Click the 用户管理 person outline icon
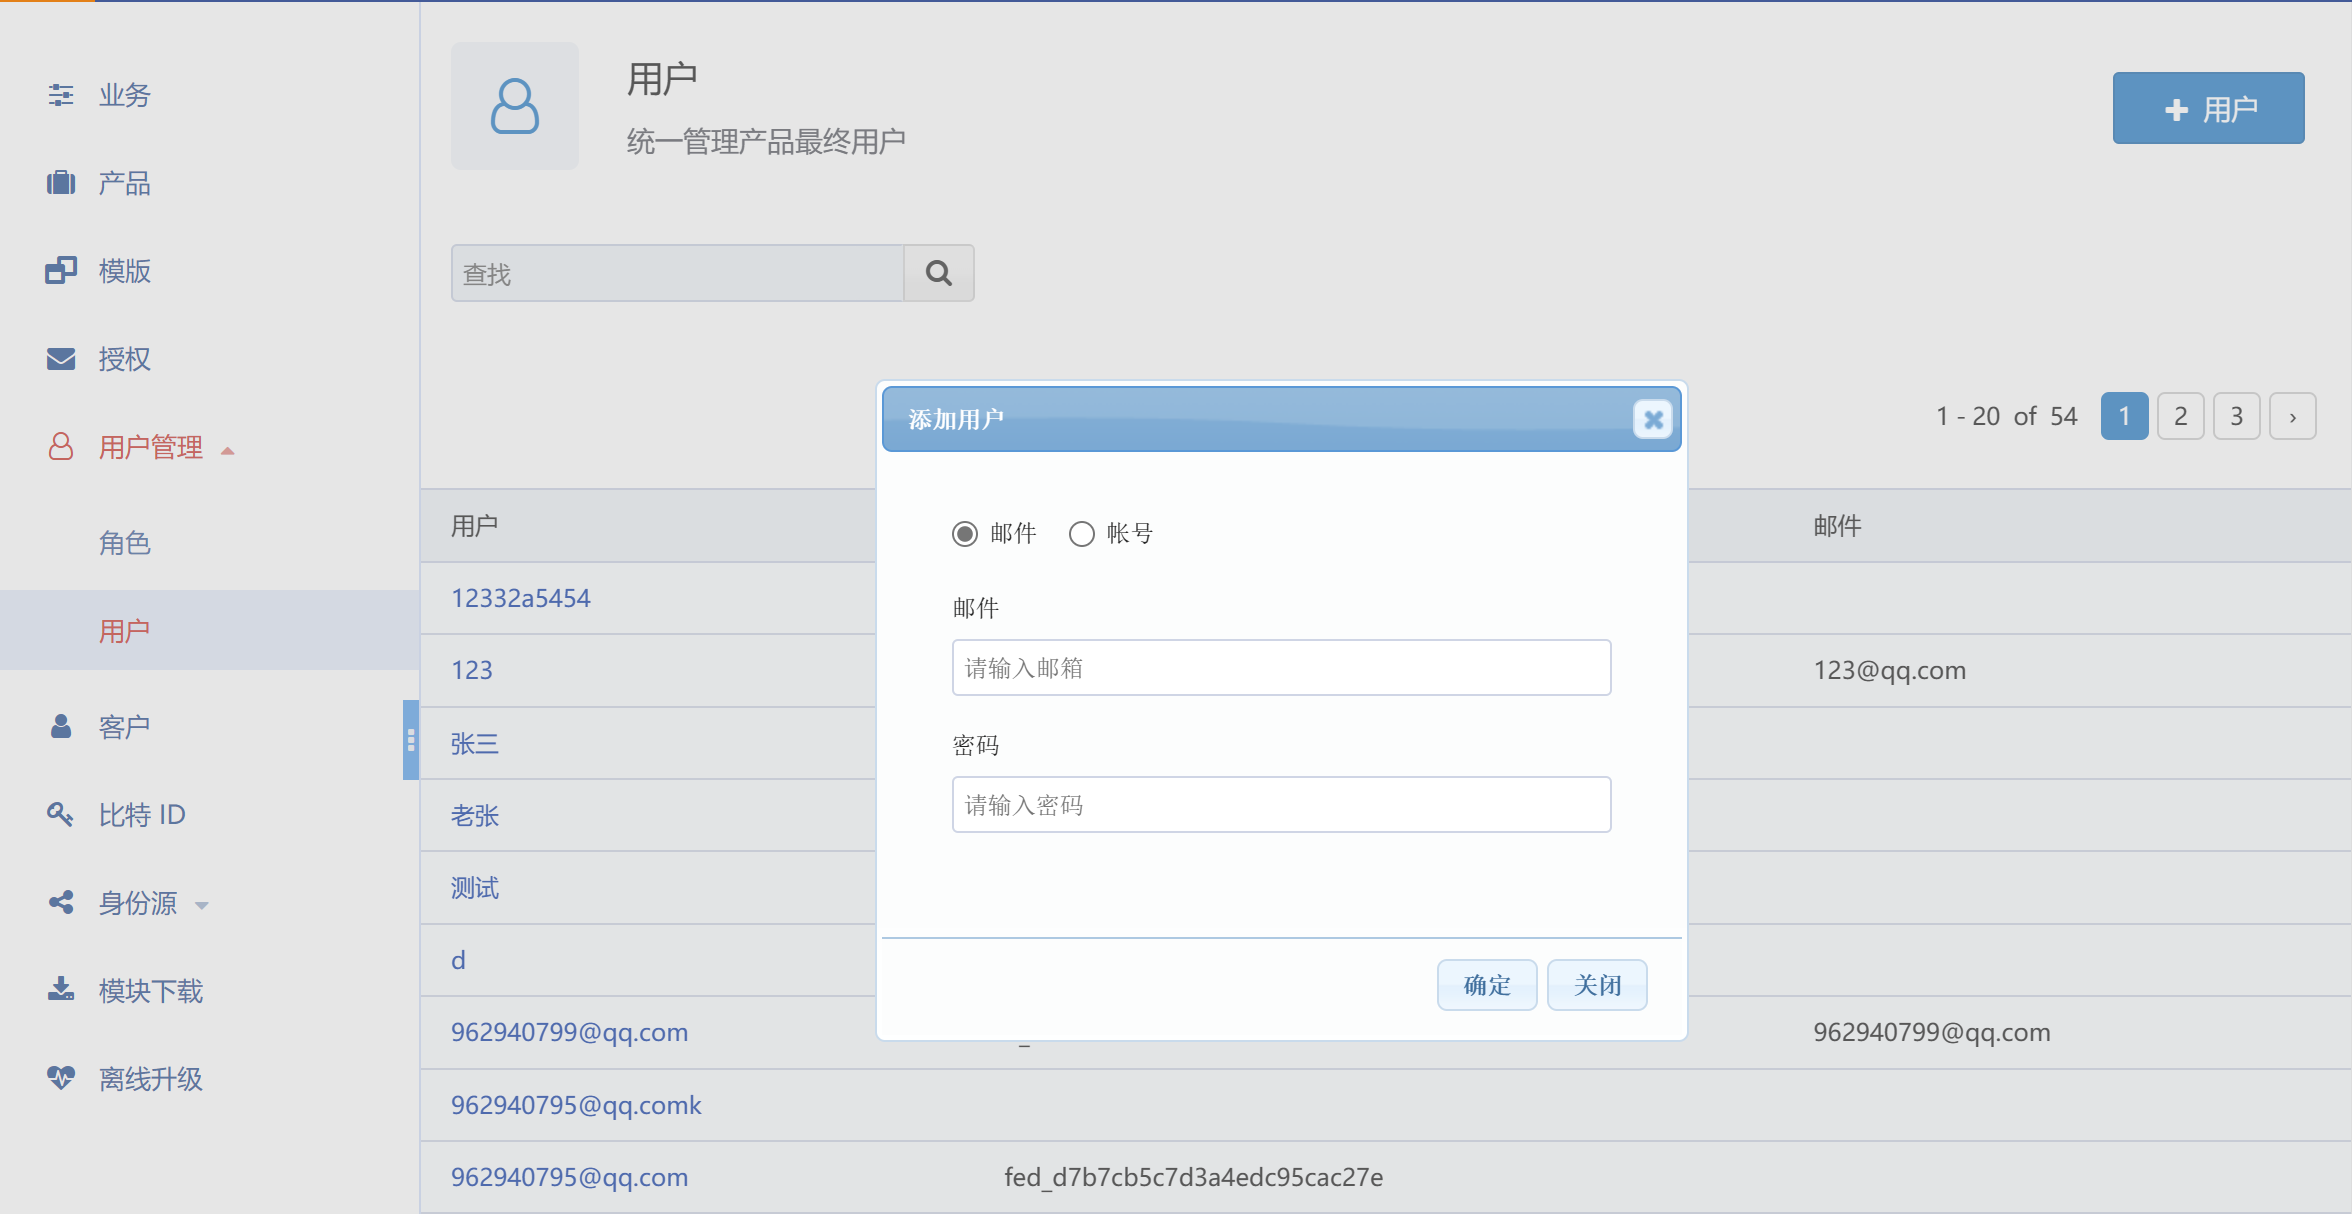The image size is (2352, 1214). coord(61,446)
